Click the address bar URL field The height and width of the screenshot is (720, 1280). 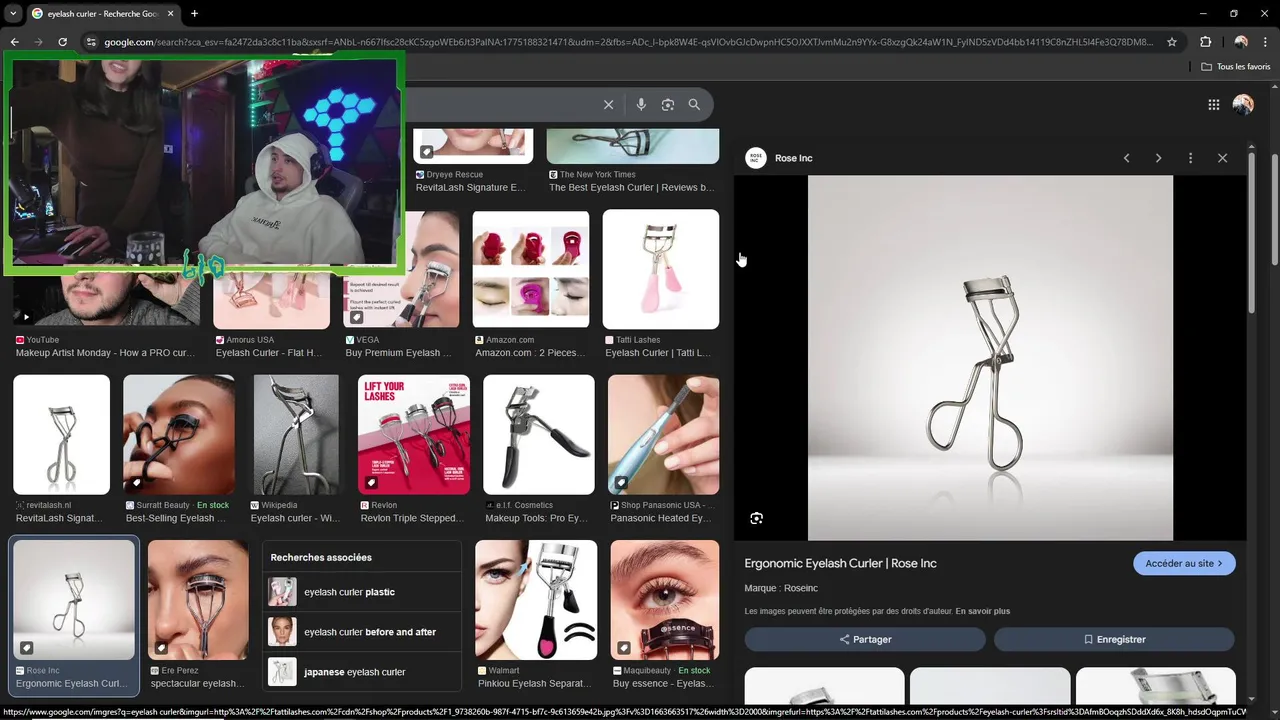(628, 42)
